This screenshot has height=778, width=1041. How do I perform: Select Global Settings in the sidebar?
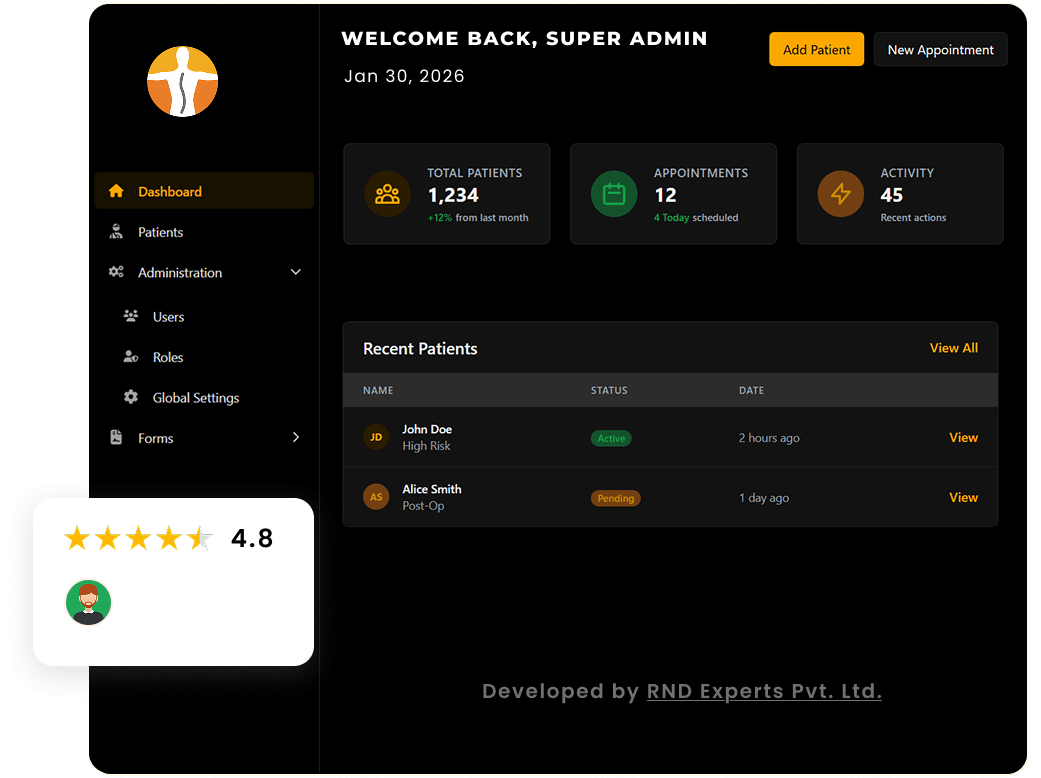(195, 398)
